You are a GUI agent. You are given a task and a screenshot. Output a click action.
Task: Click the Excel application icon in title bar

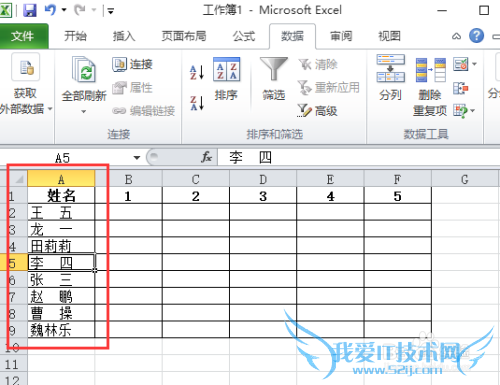(x=5, y=10)
